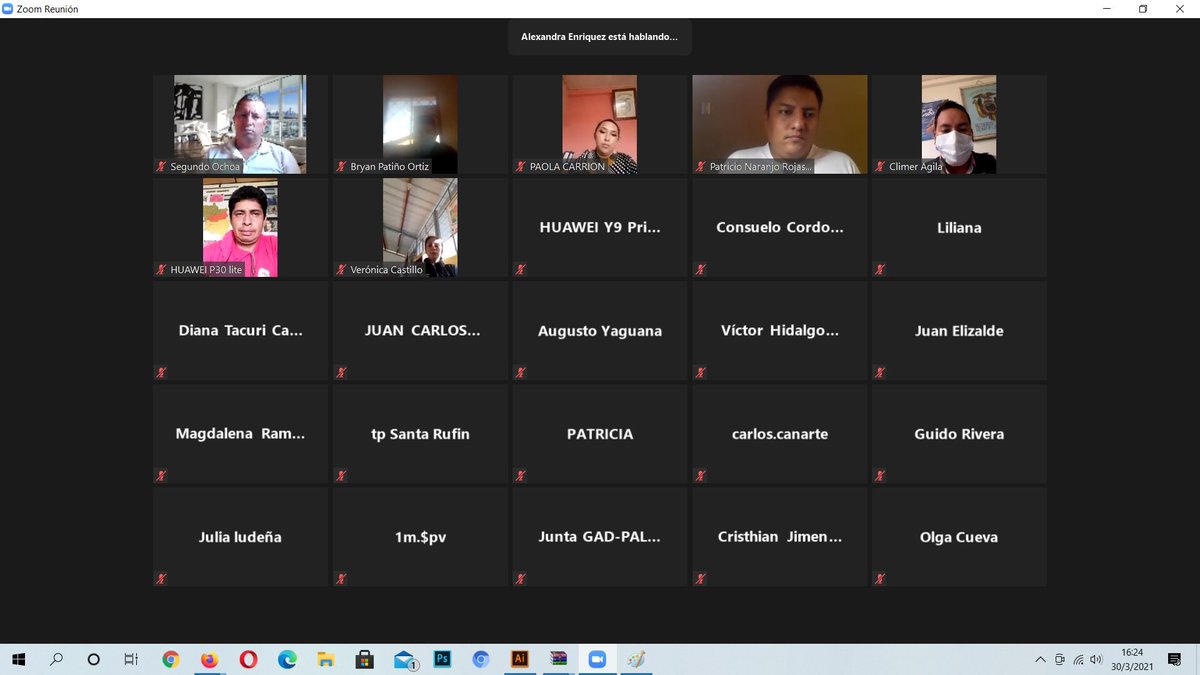Viewport: 1200px width, 675px height.
Task: Click the 'Liliana' participant name
Action: pos(959,227)
